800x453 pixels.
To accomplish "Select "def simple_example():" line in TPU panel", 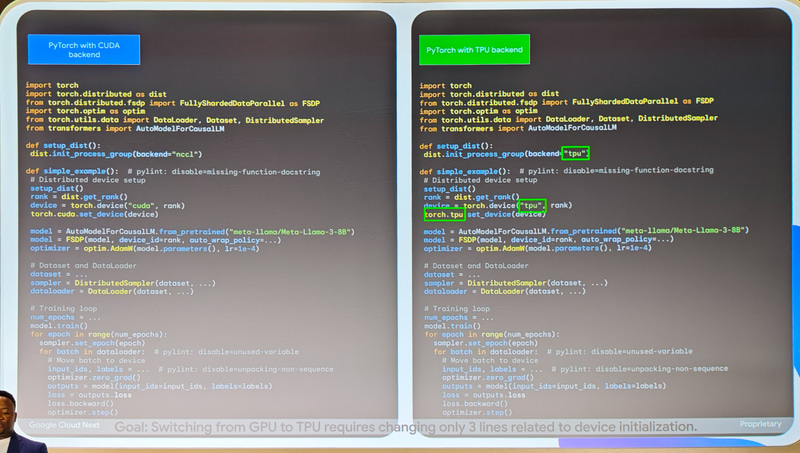I will [x=566, y=171].
